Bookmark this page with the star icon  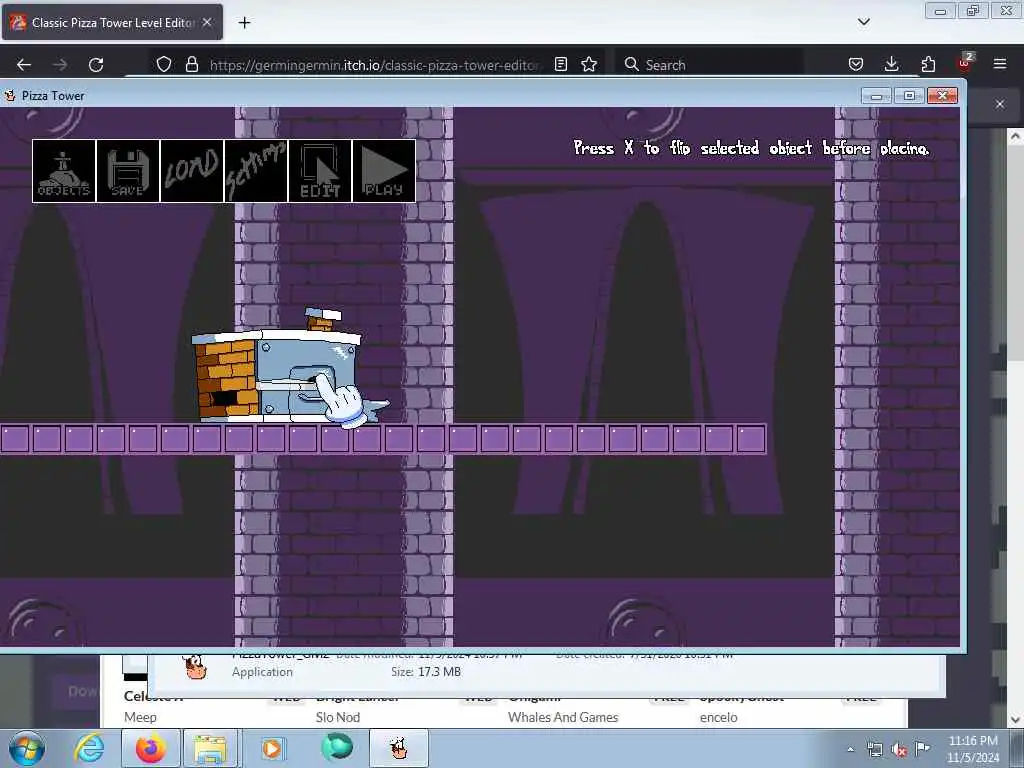click(589, 64)
